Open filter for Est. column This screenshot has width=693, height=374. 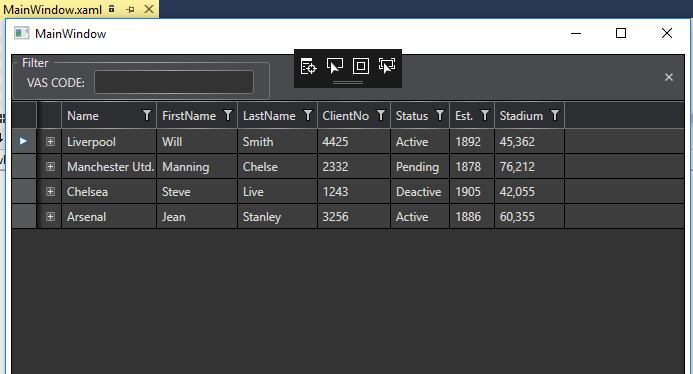[x=485, y=115]
